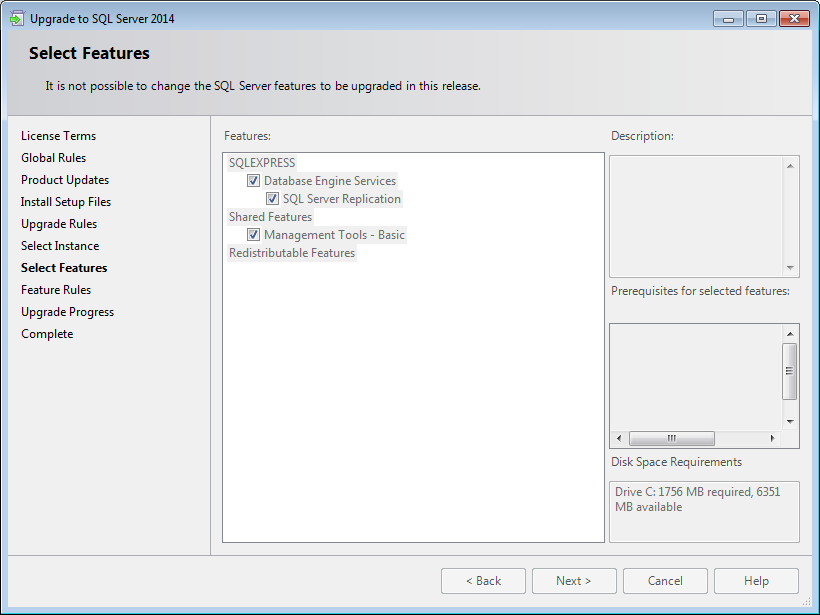Viewport: 820px width, 615px height.
Task: Click the Database Engine Services label
Action: point(330,181)
